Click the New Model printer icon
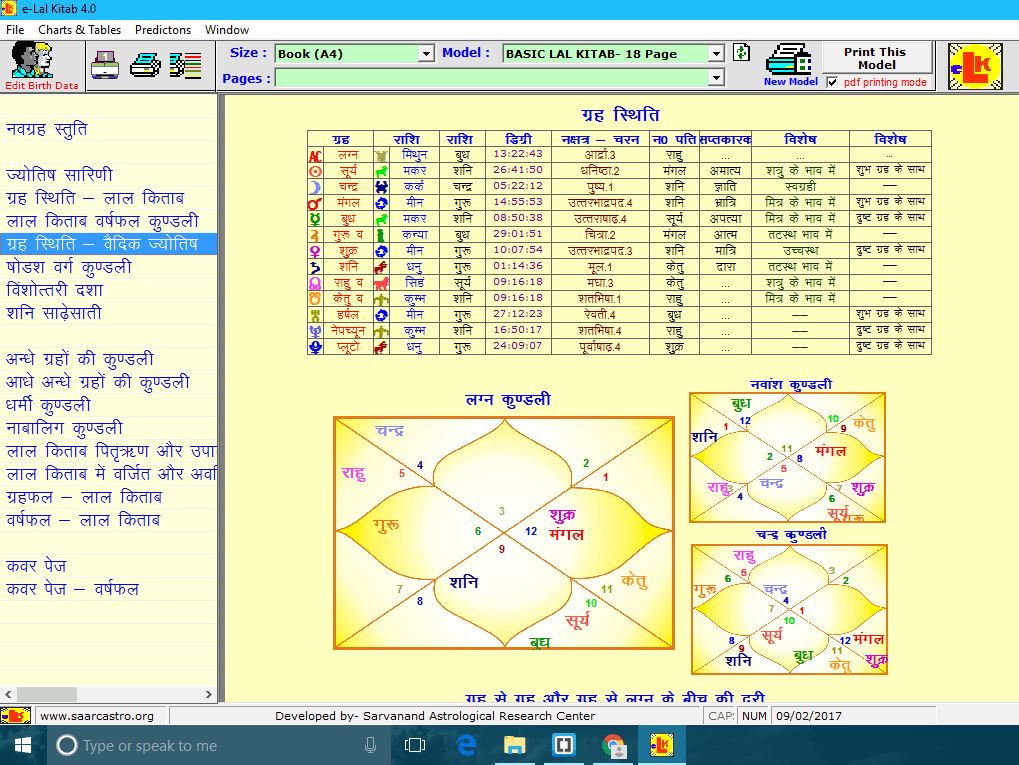This screenshot has height=765, width=1019. (x=790, y=66)
